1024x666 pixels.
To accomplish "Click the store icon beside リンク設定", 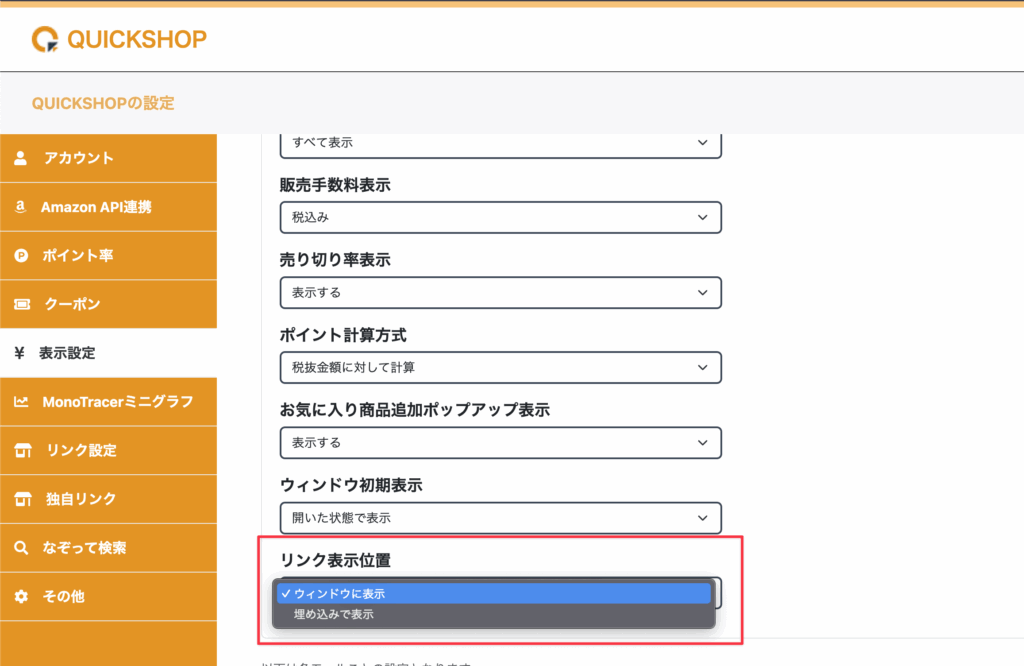I will [23, 451].
